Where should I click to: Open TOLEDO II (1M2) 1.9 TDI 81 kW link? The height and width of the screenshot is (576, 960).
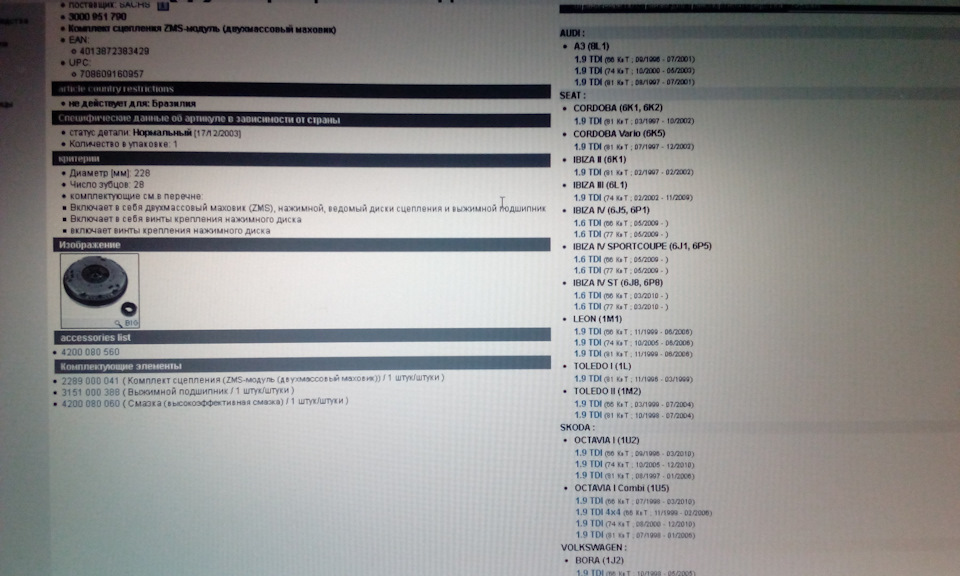coord(588,415)
